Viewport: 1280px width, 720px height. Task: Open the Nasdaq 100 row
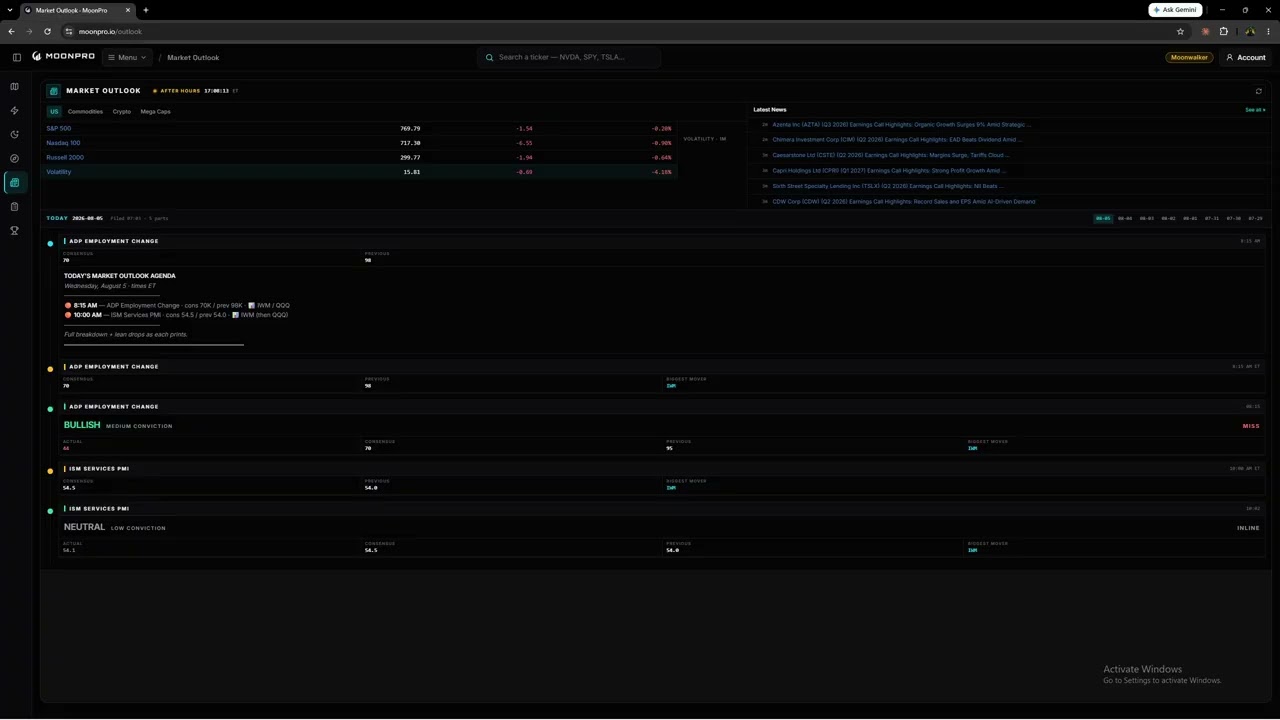click(360, 143)
